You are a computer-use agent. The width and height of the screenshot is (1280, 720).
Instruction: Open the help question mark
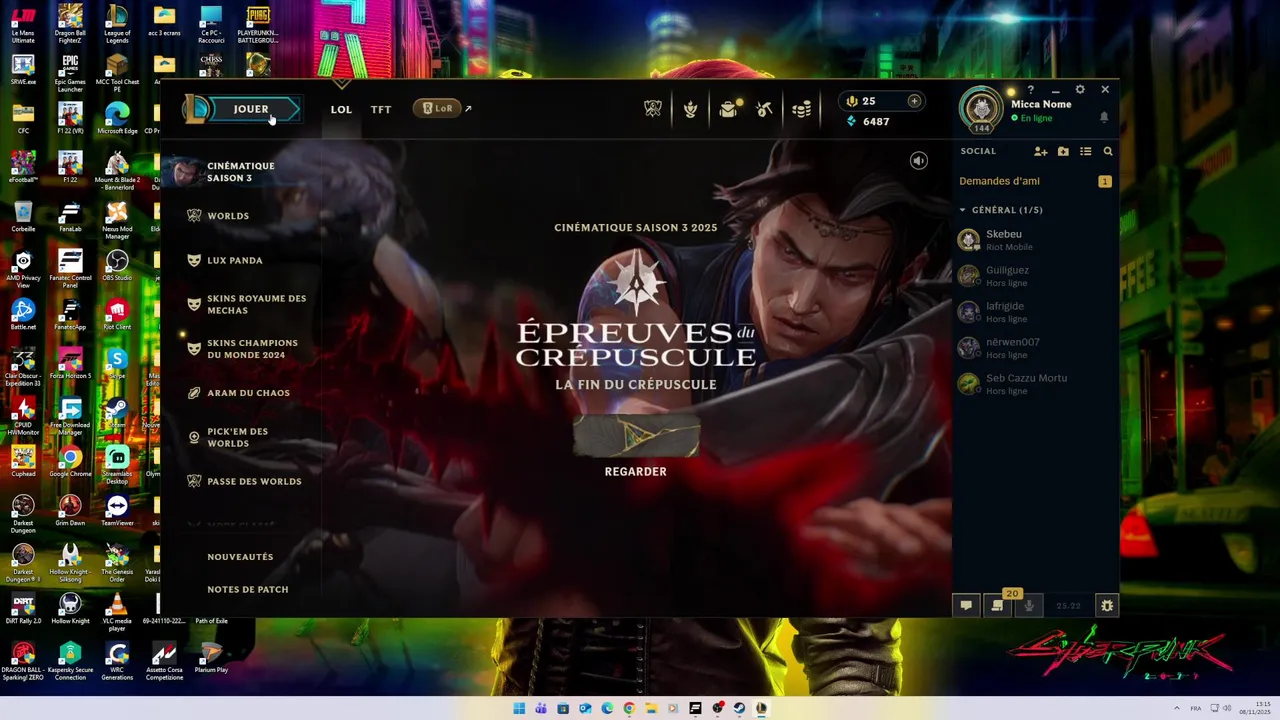(x=1030, y=90)
